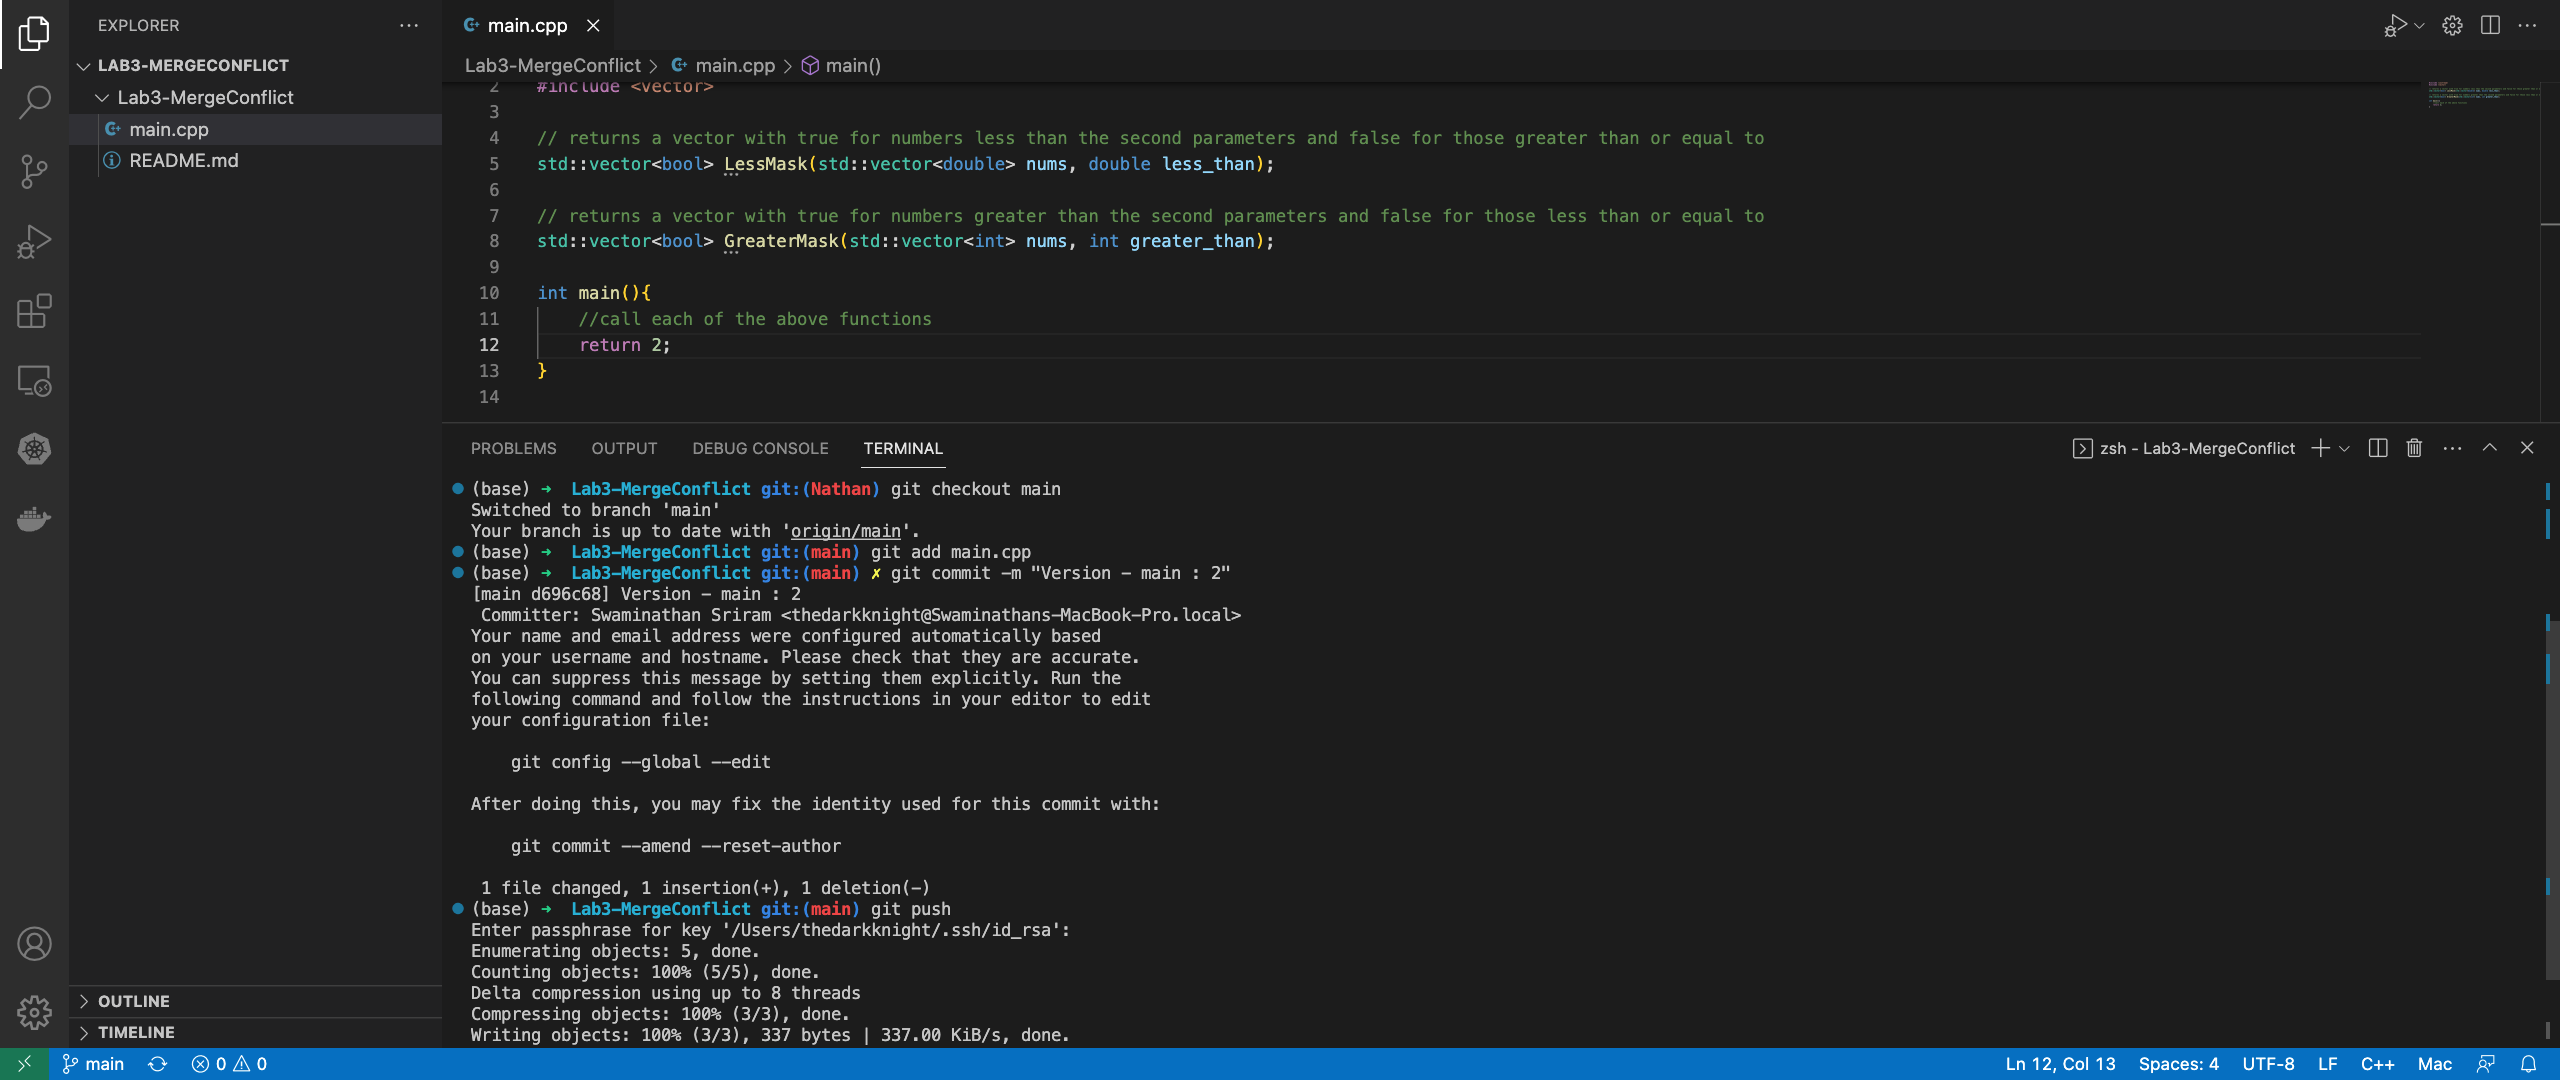
Task: Split the terminal panel
Action: coord(2378,448)
